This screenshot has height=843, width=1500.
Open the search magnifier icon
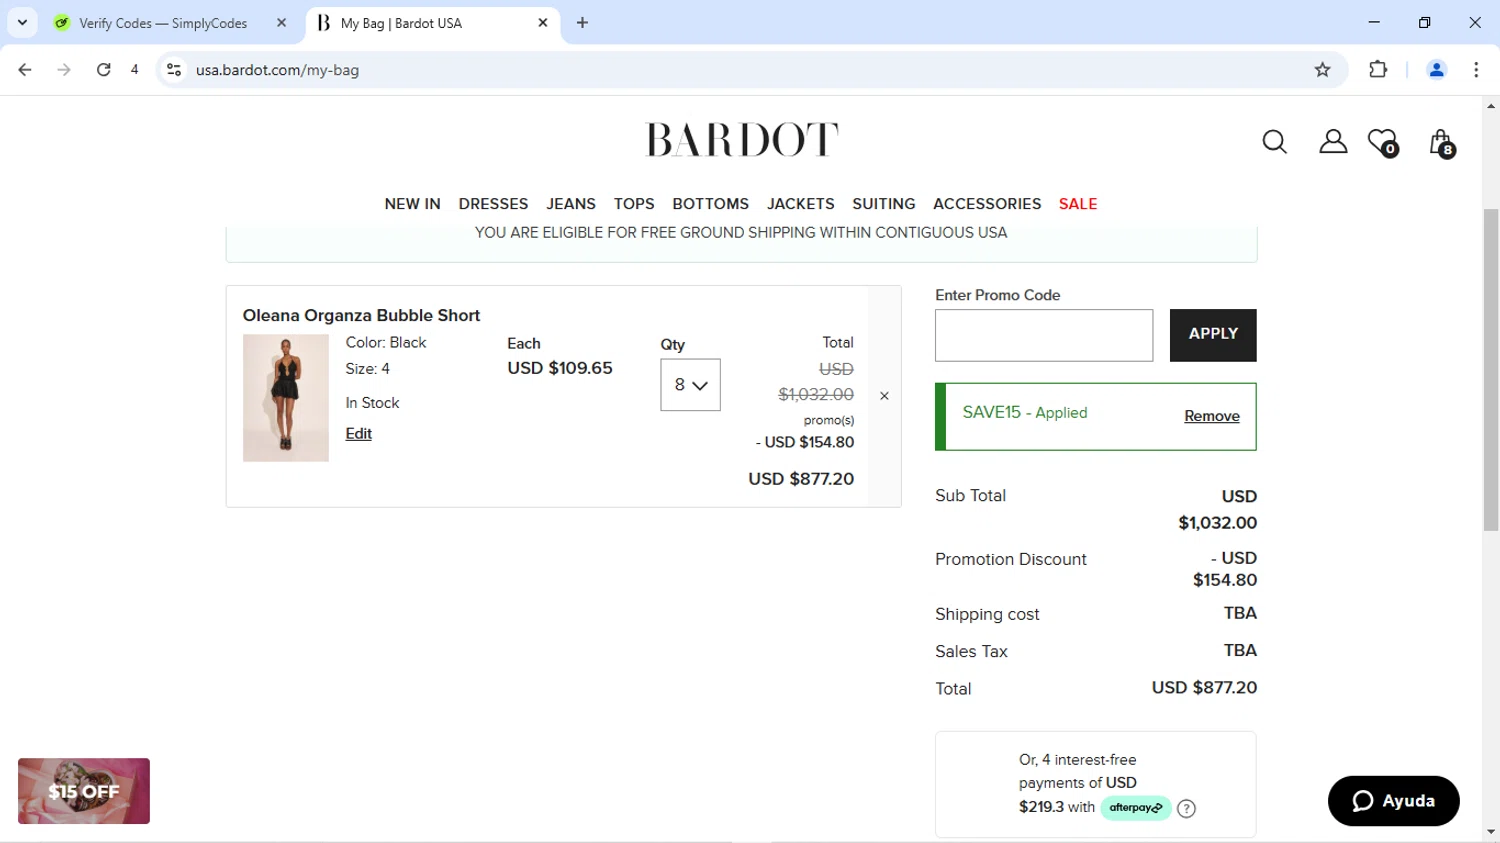pos(1274,142)
